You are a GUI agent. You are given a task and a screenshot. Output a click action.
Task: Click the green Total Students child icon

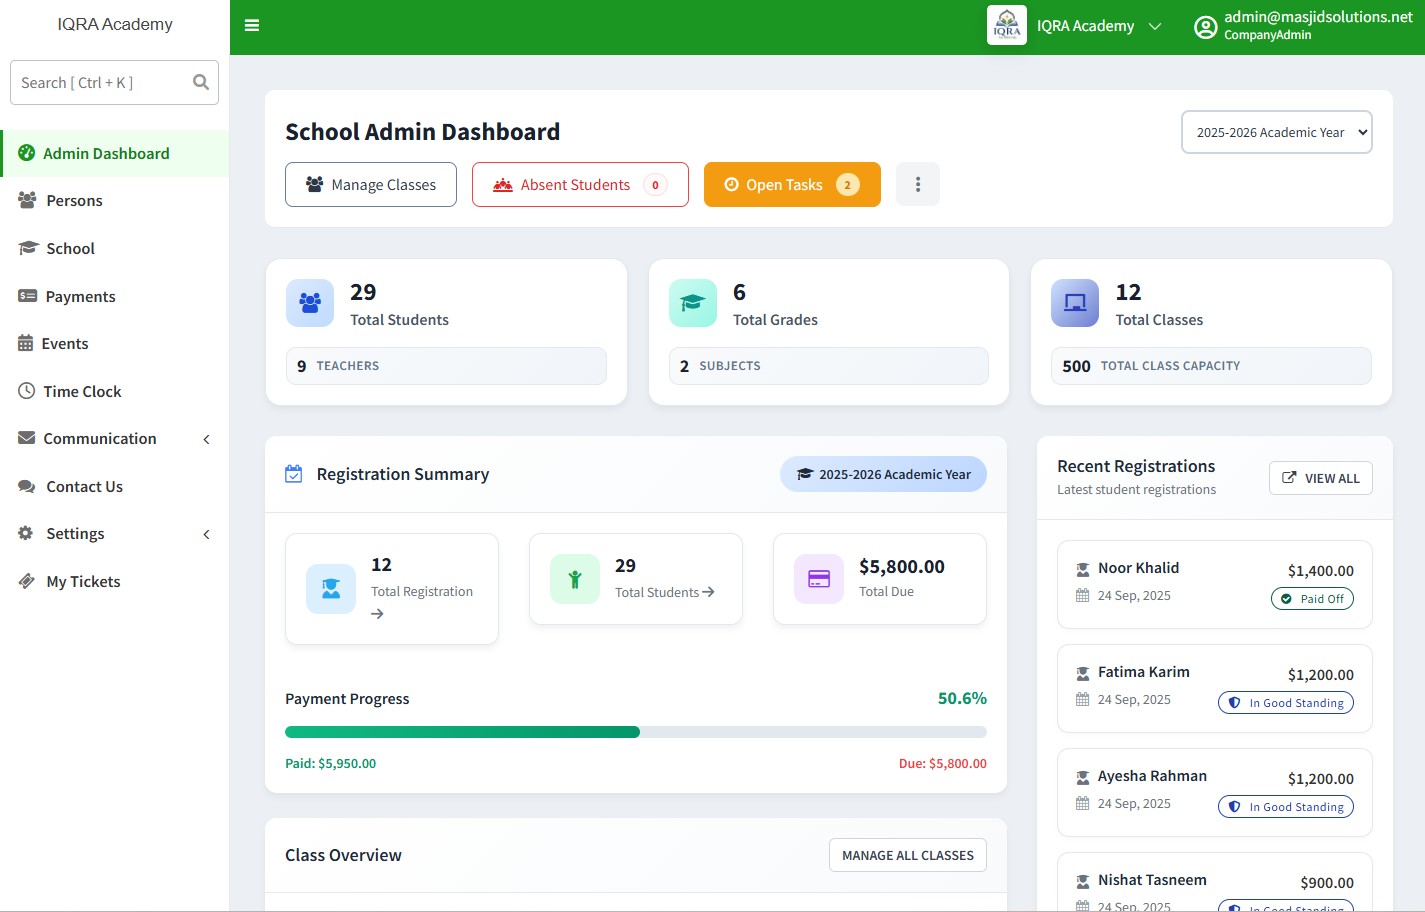click(x=575, y=579)
